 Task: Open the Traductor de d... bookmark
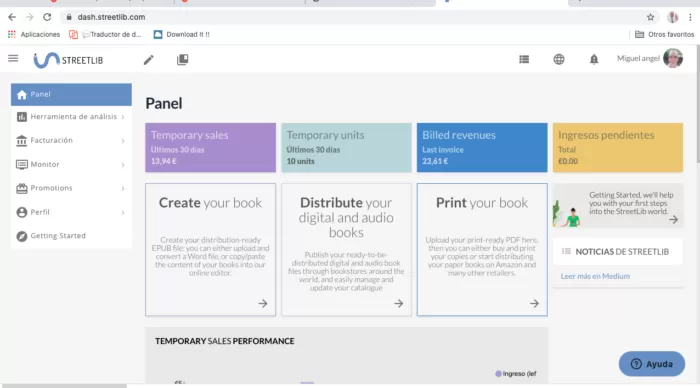(x=105, y=34)
